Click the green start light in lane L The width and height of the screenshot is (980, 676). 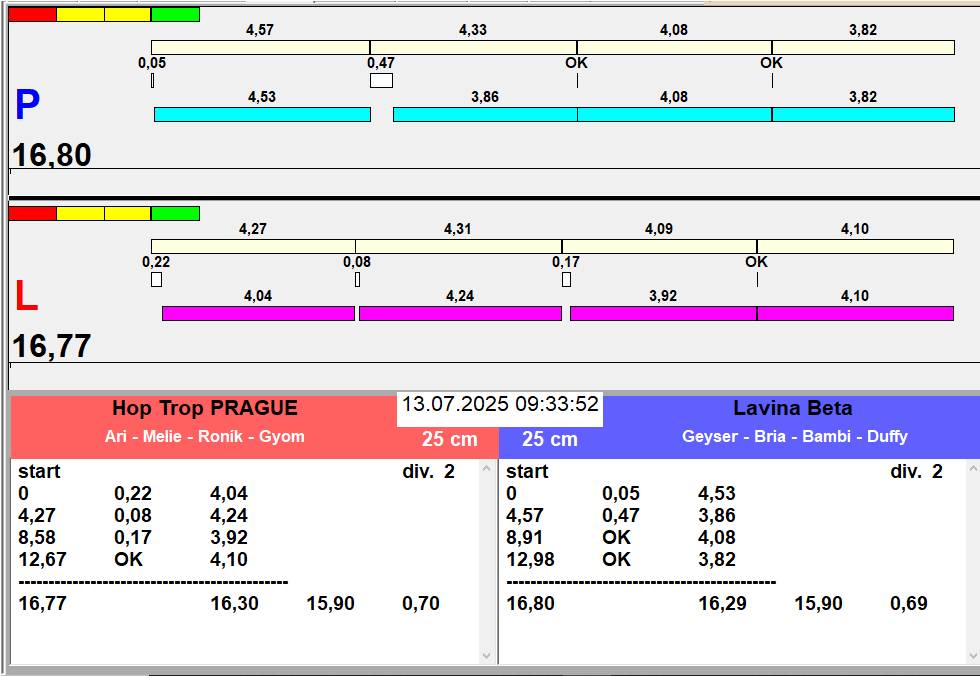pyautogui.click(x=175, y=214)
